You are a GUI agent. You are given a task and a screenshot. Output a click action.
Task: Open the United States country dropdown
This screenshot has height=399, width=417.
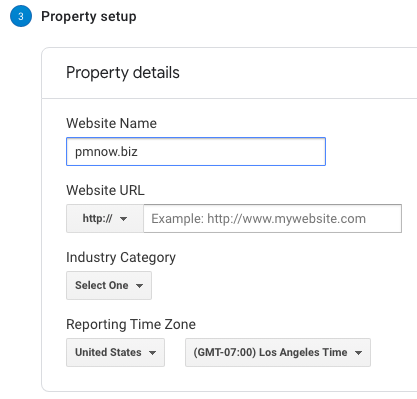tap(115, 352)
